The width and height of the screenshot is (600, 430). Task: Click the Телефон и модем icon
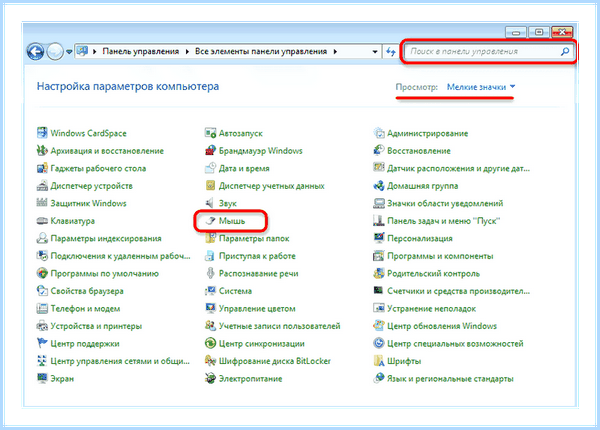tap(42, 308)
